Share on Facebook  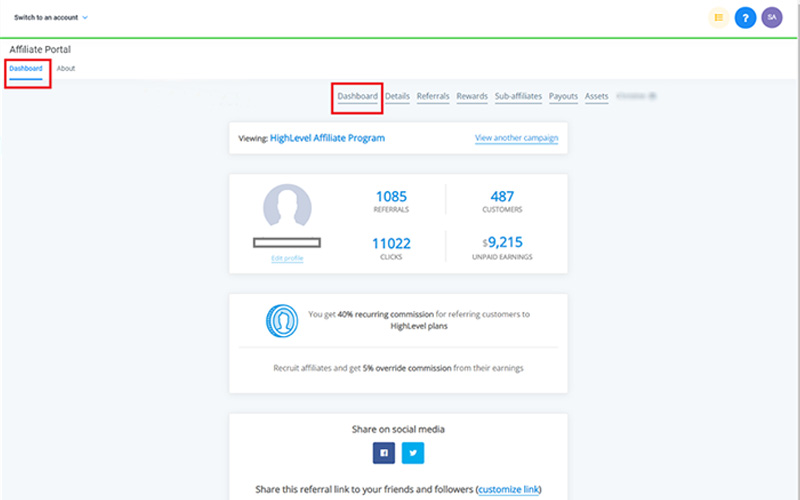click(x=384, y=453)
